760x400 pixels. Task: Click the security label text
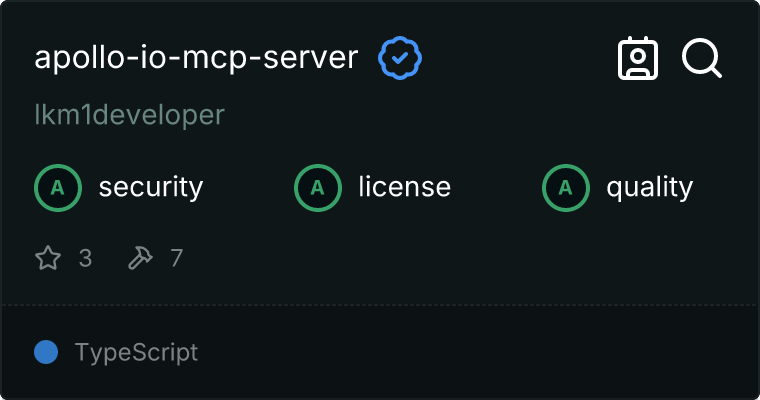[151, 187]
